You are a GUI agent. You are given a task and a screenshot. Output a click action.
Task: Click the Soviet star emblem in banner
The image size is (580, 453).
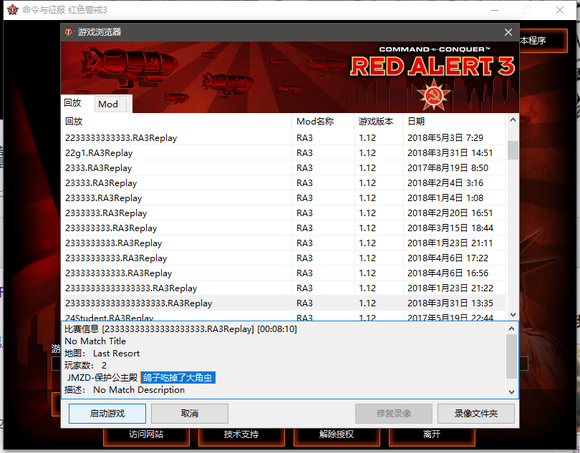pyautogui.click(x=434, y=94)
